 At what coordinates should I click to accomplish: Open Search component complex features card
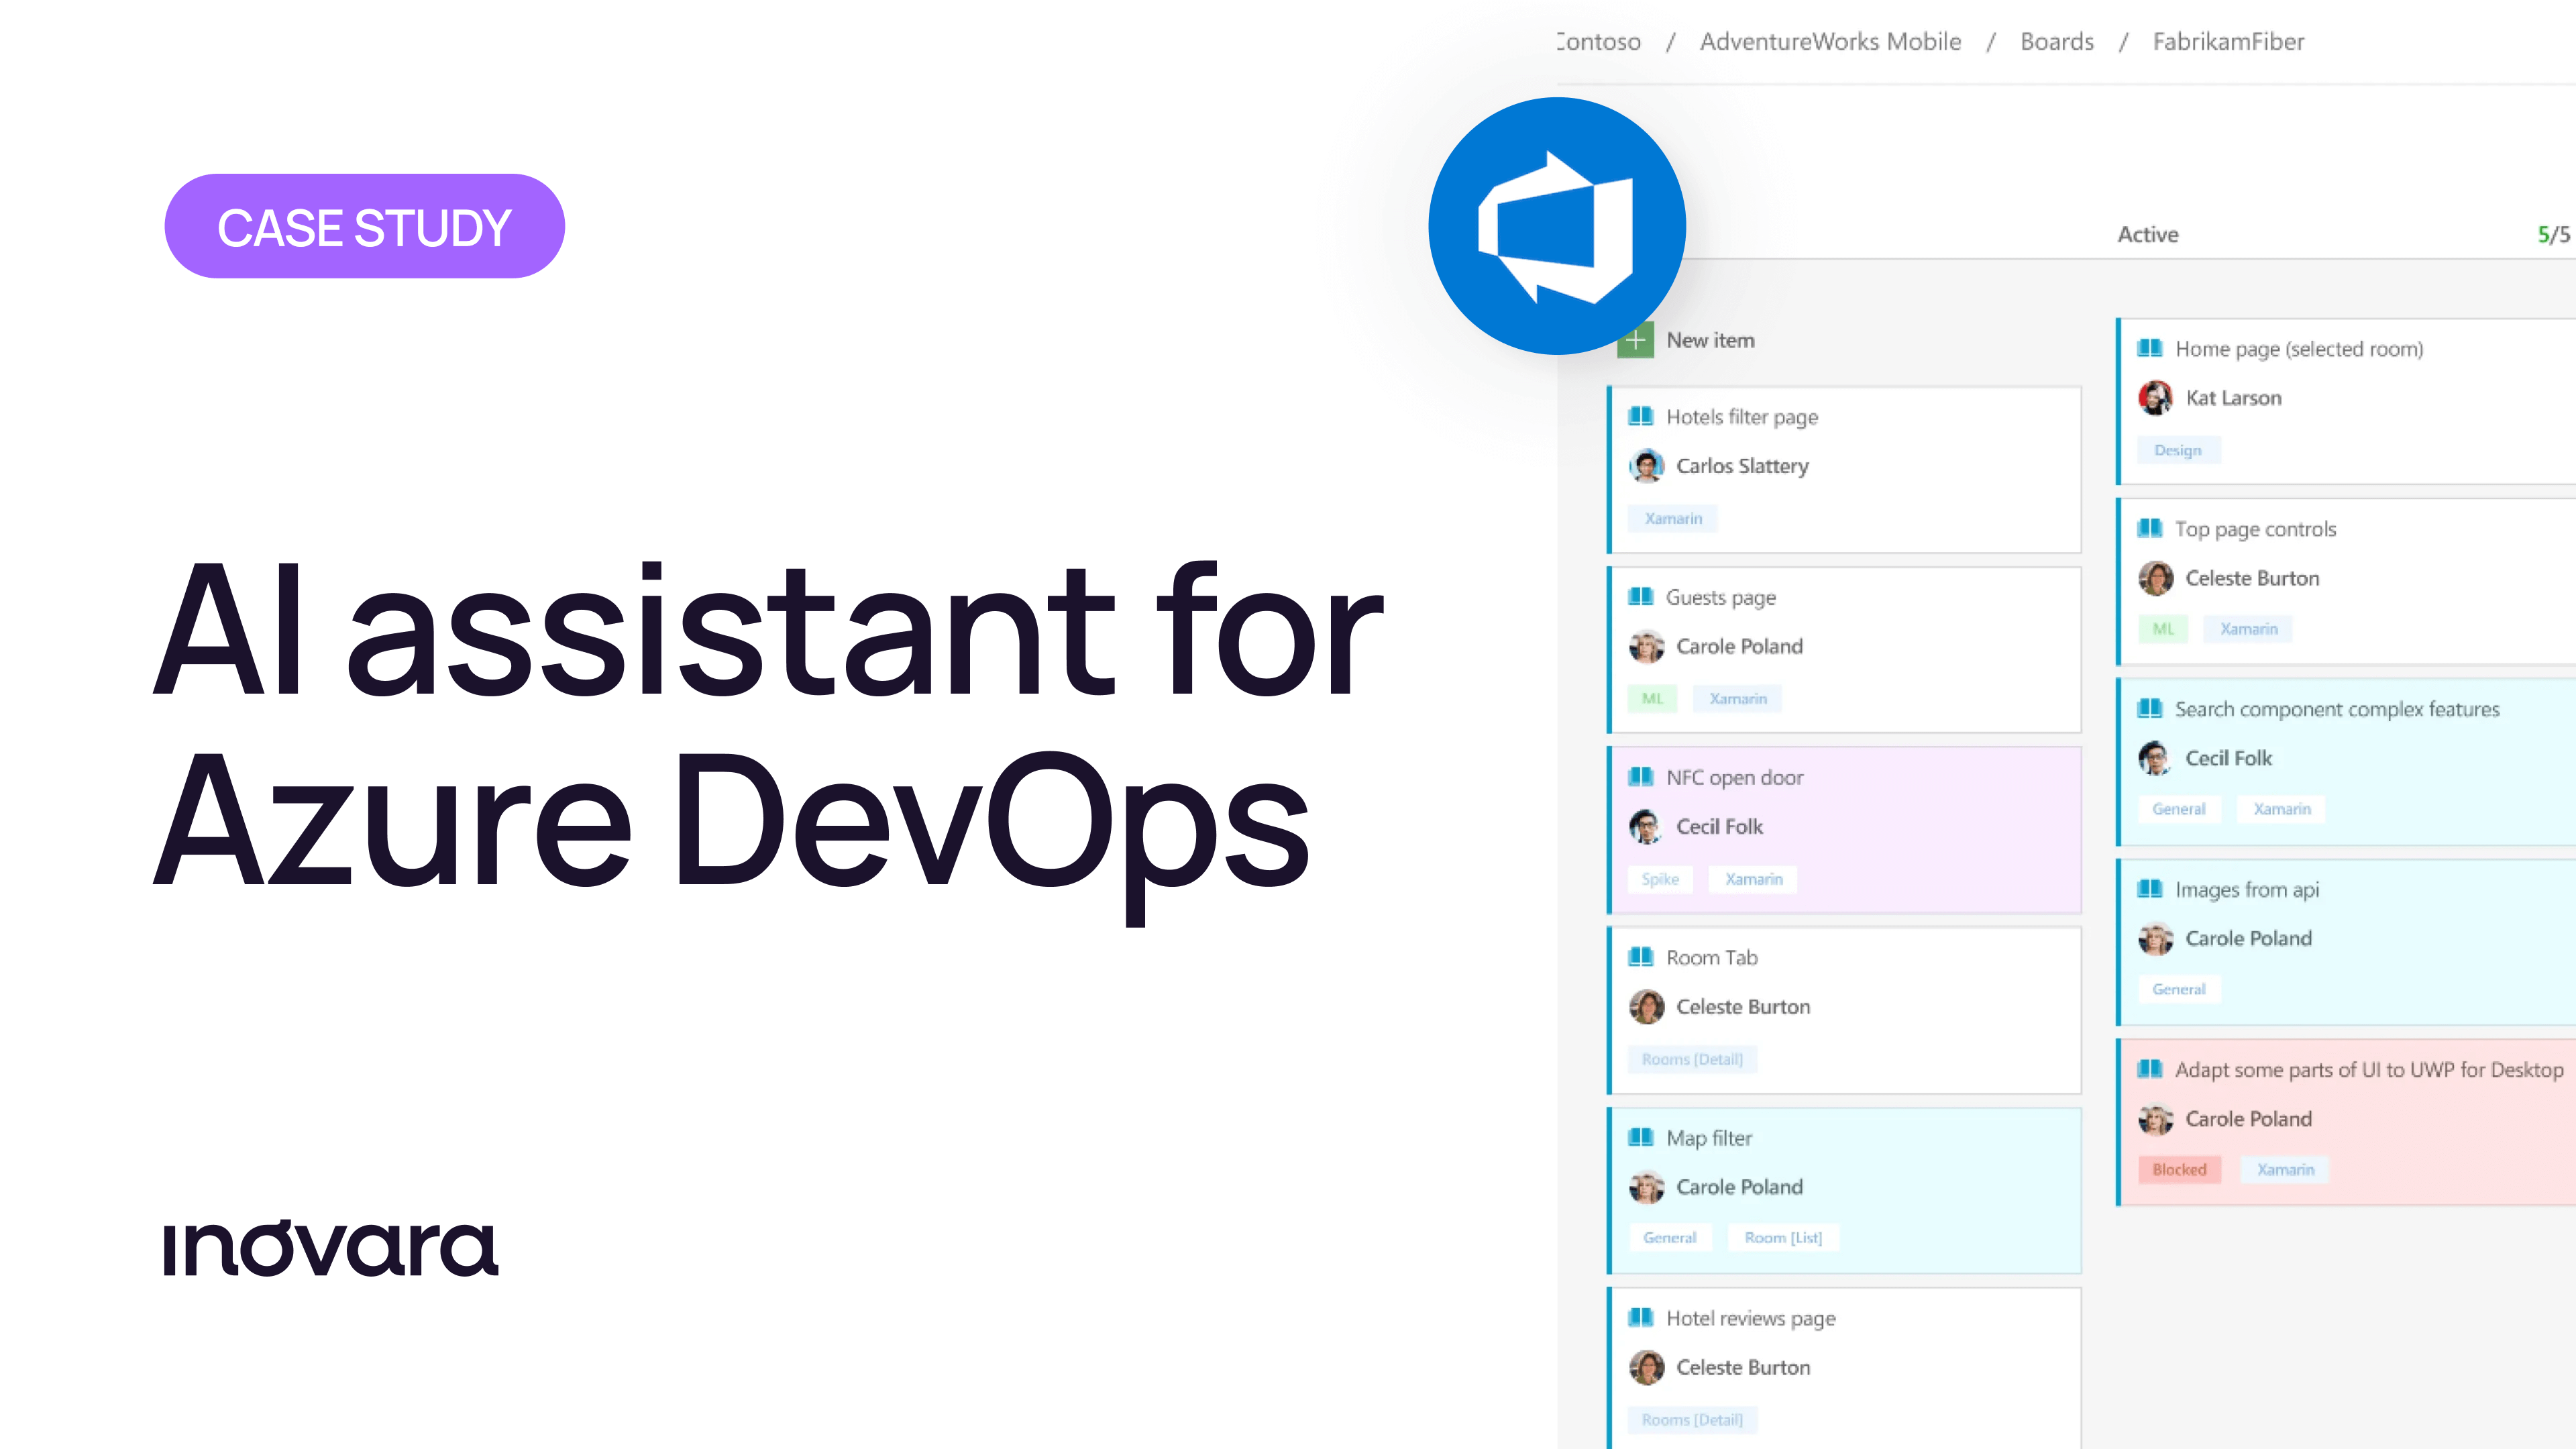(2336, 710)
